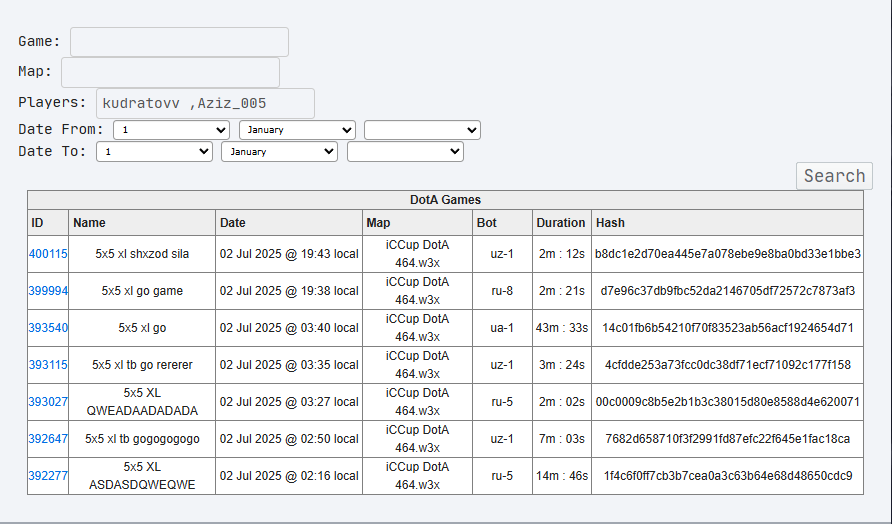Click the ID column header
The image size is (892, 524).
pyautogui.click(x=48, y=223)
